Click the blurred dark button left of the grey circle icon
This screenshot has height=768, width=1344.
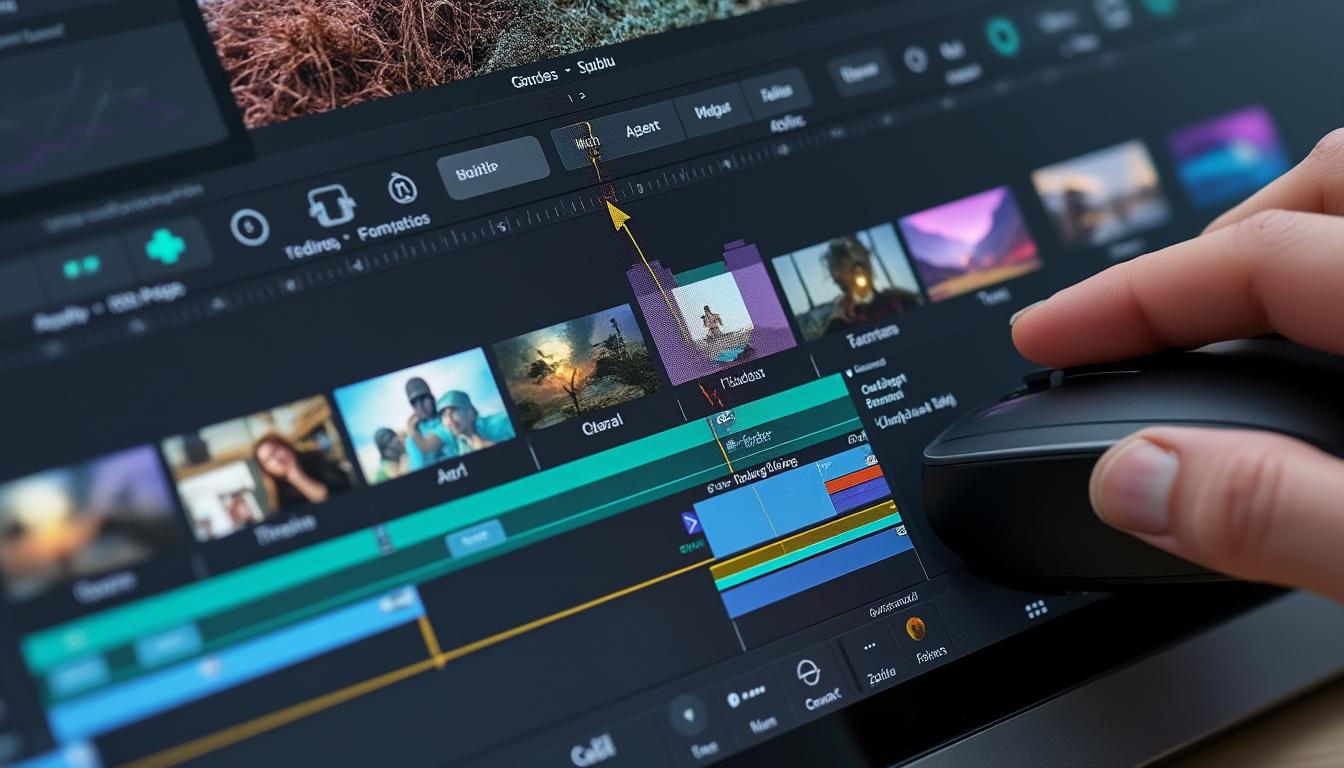click(x=859, y=73)
